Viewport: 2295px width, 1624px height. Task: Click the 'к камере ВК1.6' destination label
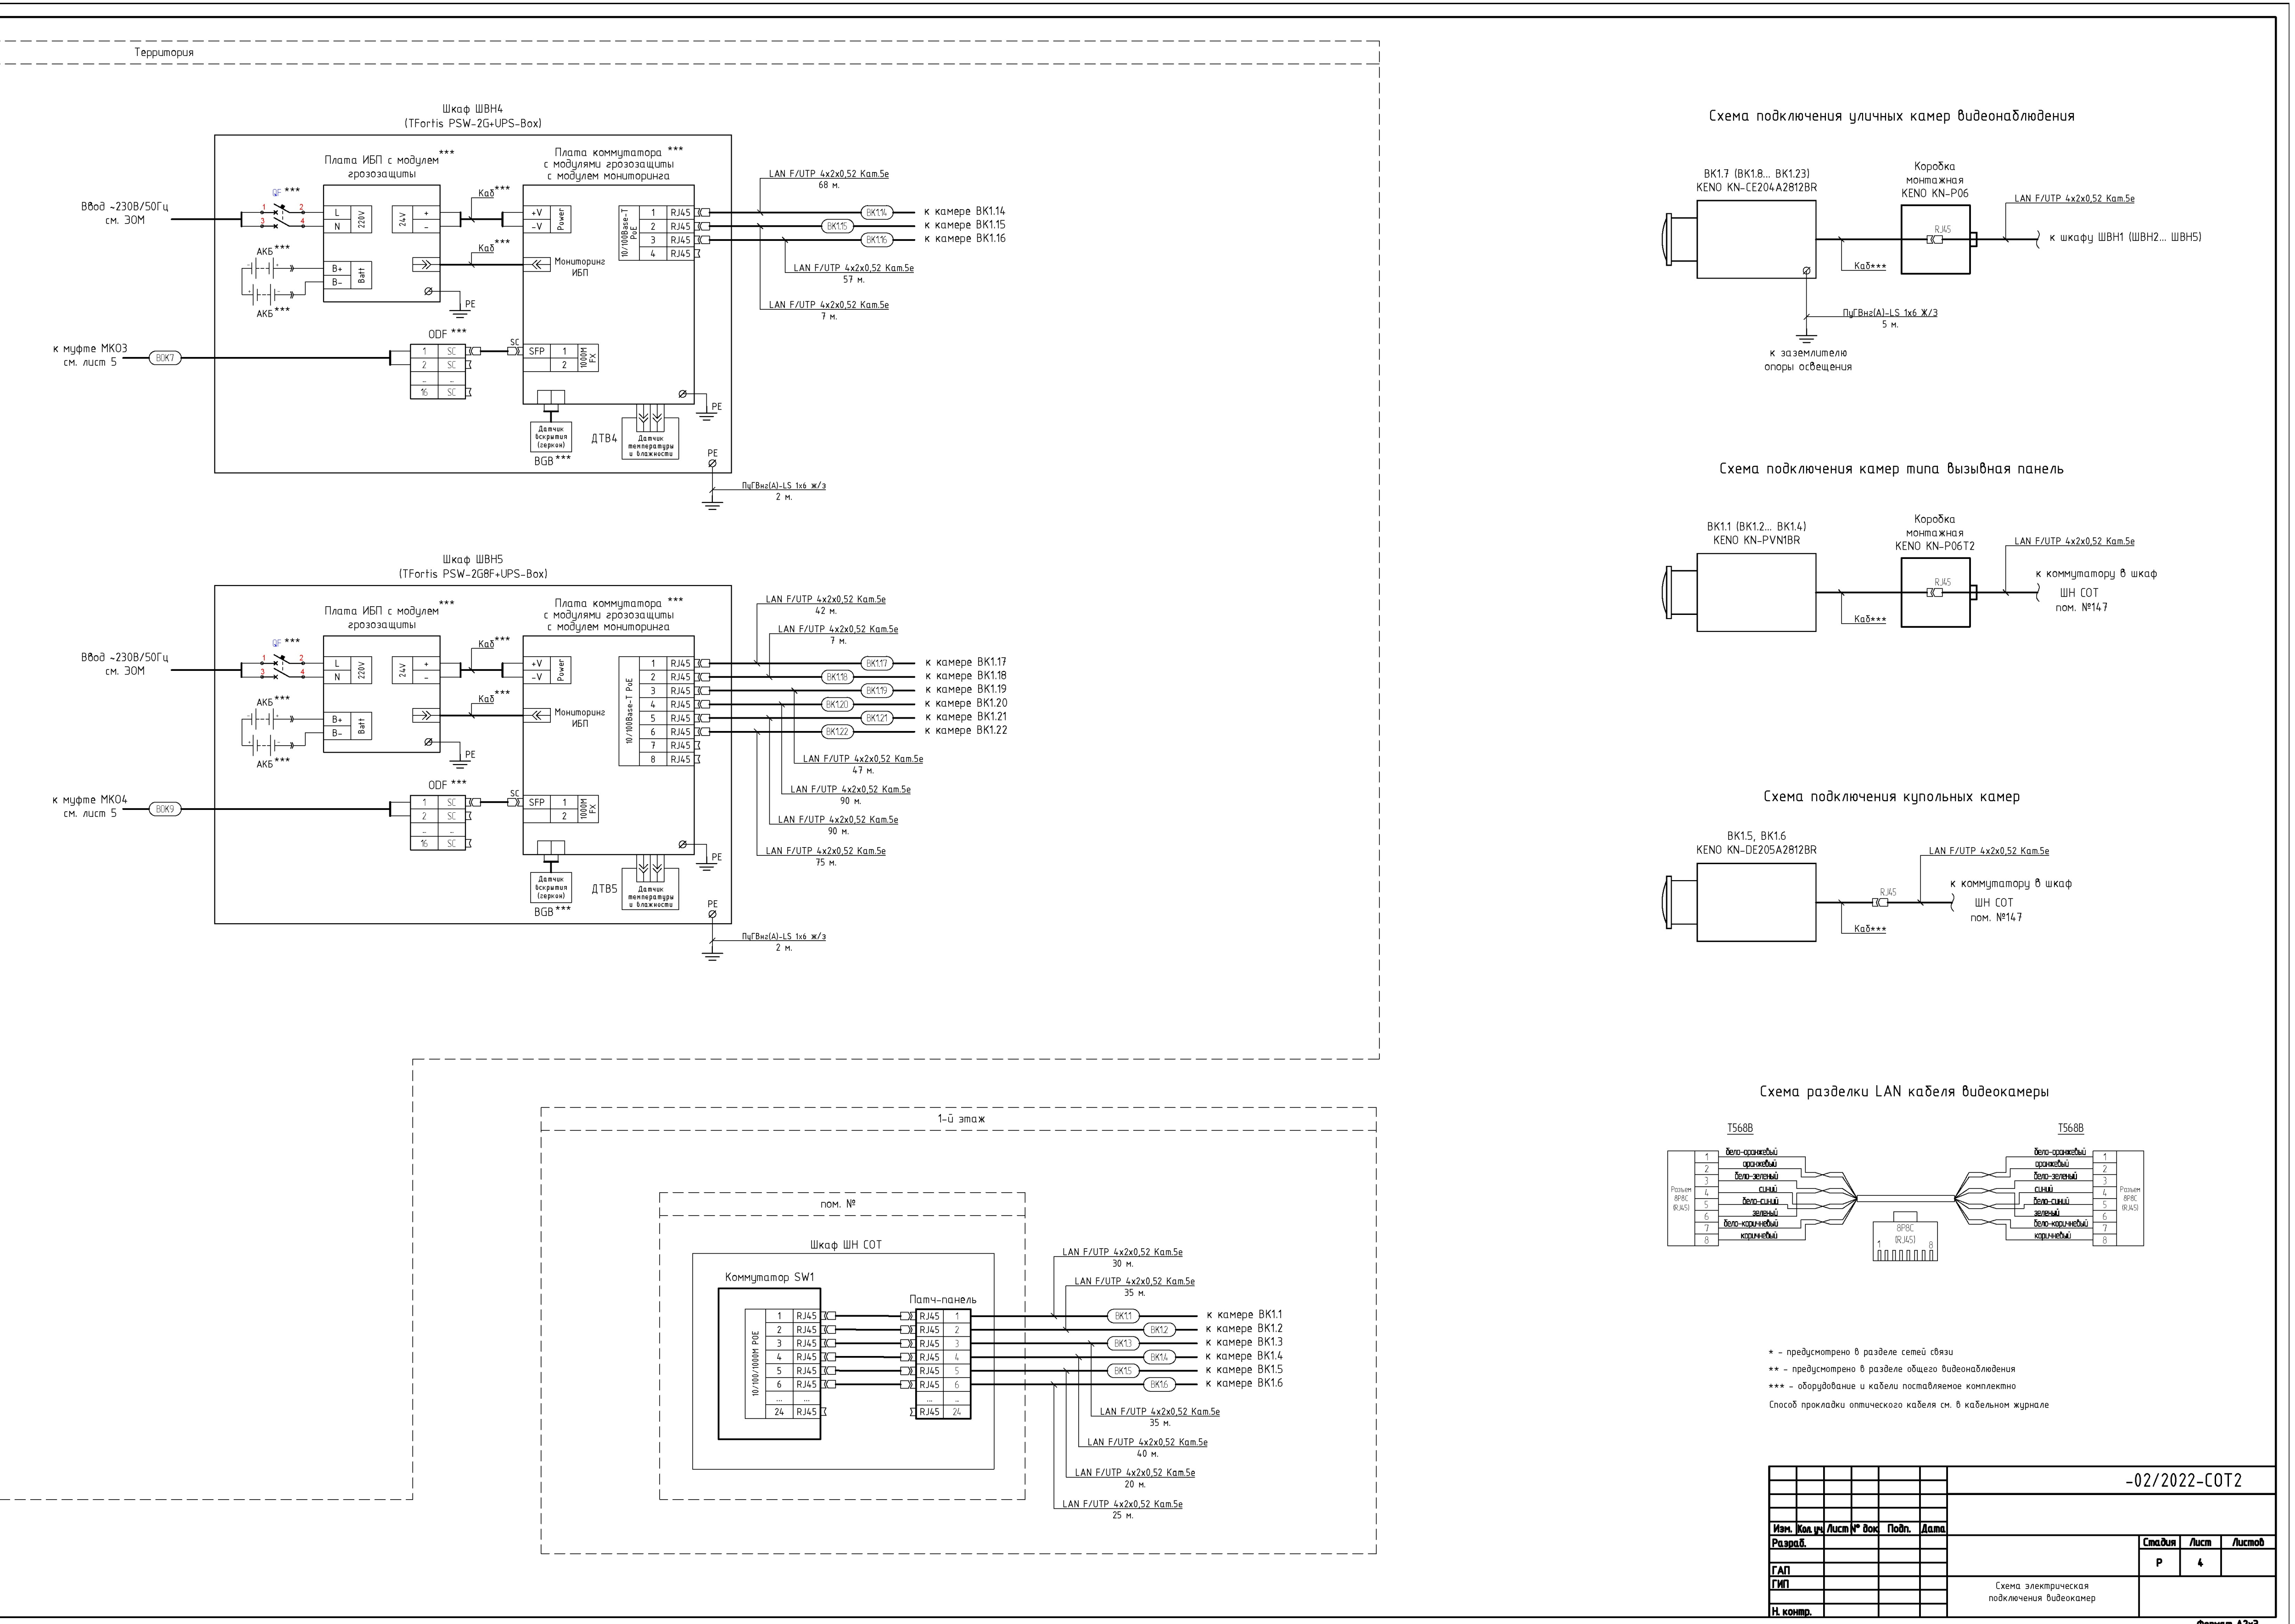tap(1244, 1384)
